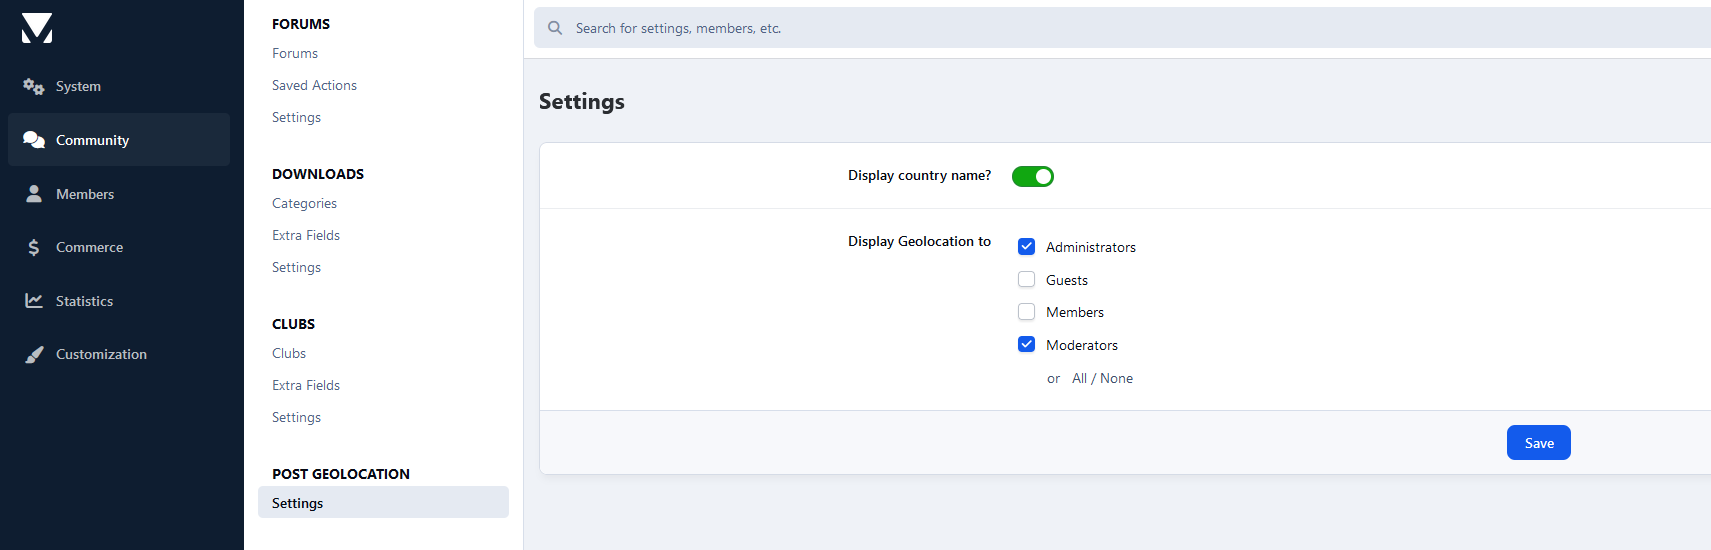Image resolution: width=1711 pixels, height=550 pixels.
Task: Check the Members geolocation checkbox
Action: 1026,312
